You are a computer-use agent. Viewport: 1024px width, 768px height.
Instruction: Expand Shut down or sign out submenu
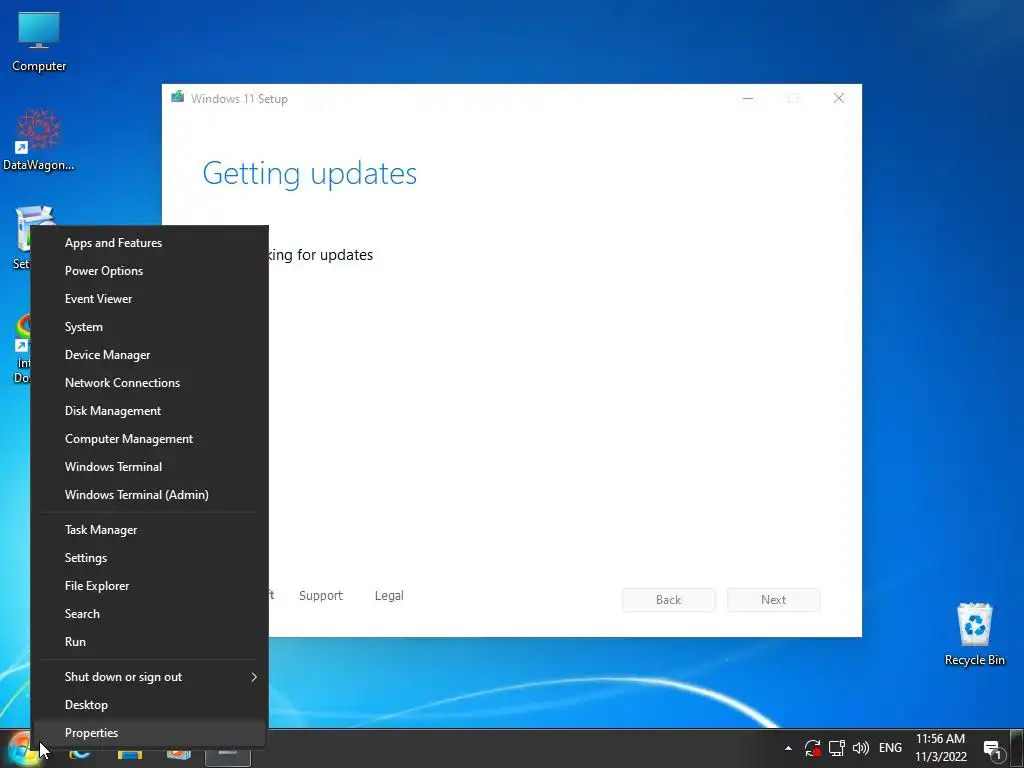coord(150,677)
